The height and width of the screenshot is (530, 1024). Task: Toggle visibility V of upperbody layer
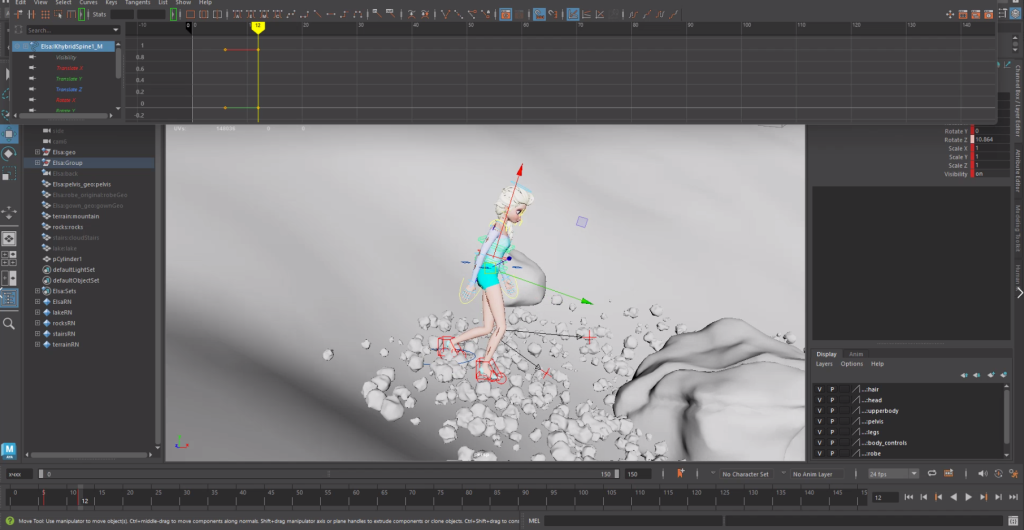click(820, 411)
